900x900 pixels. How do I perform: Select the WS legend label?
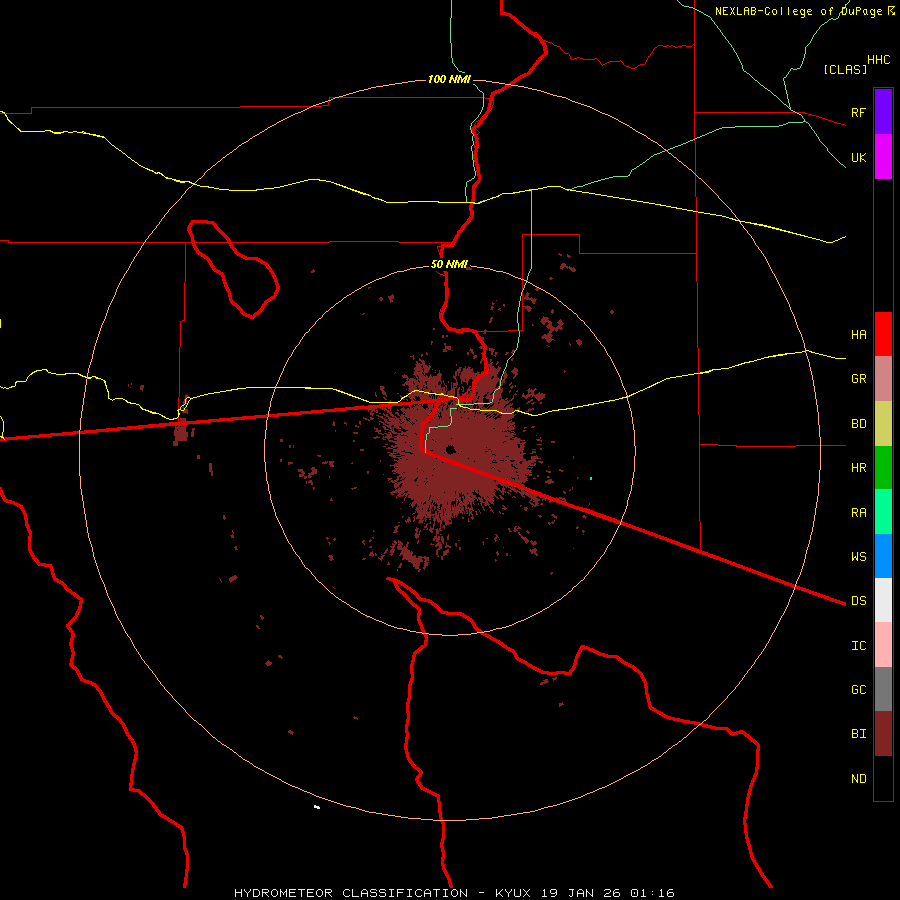point(858,556)
